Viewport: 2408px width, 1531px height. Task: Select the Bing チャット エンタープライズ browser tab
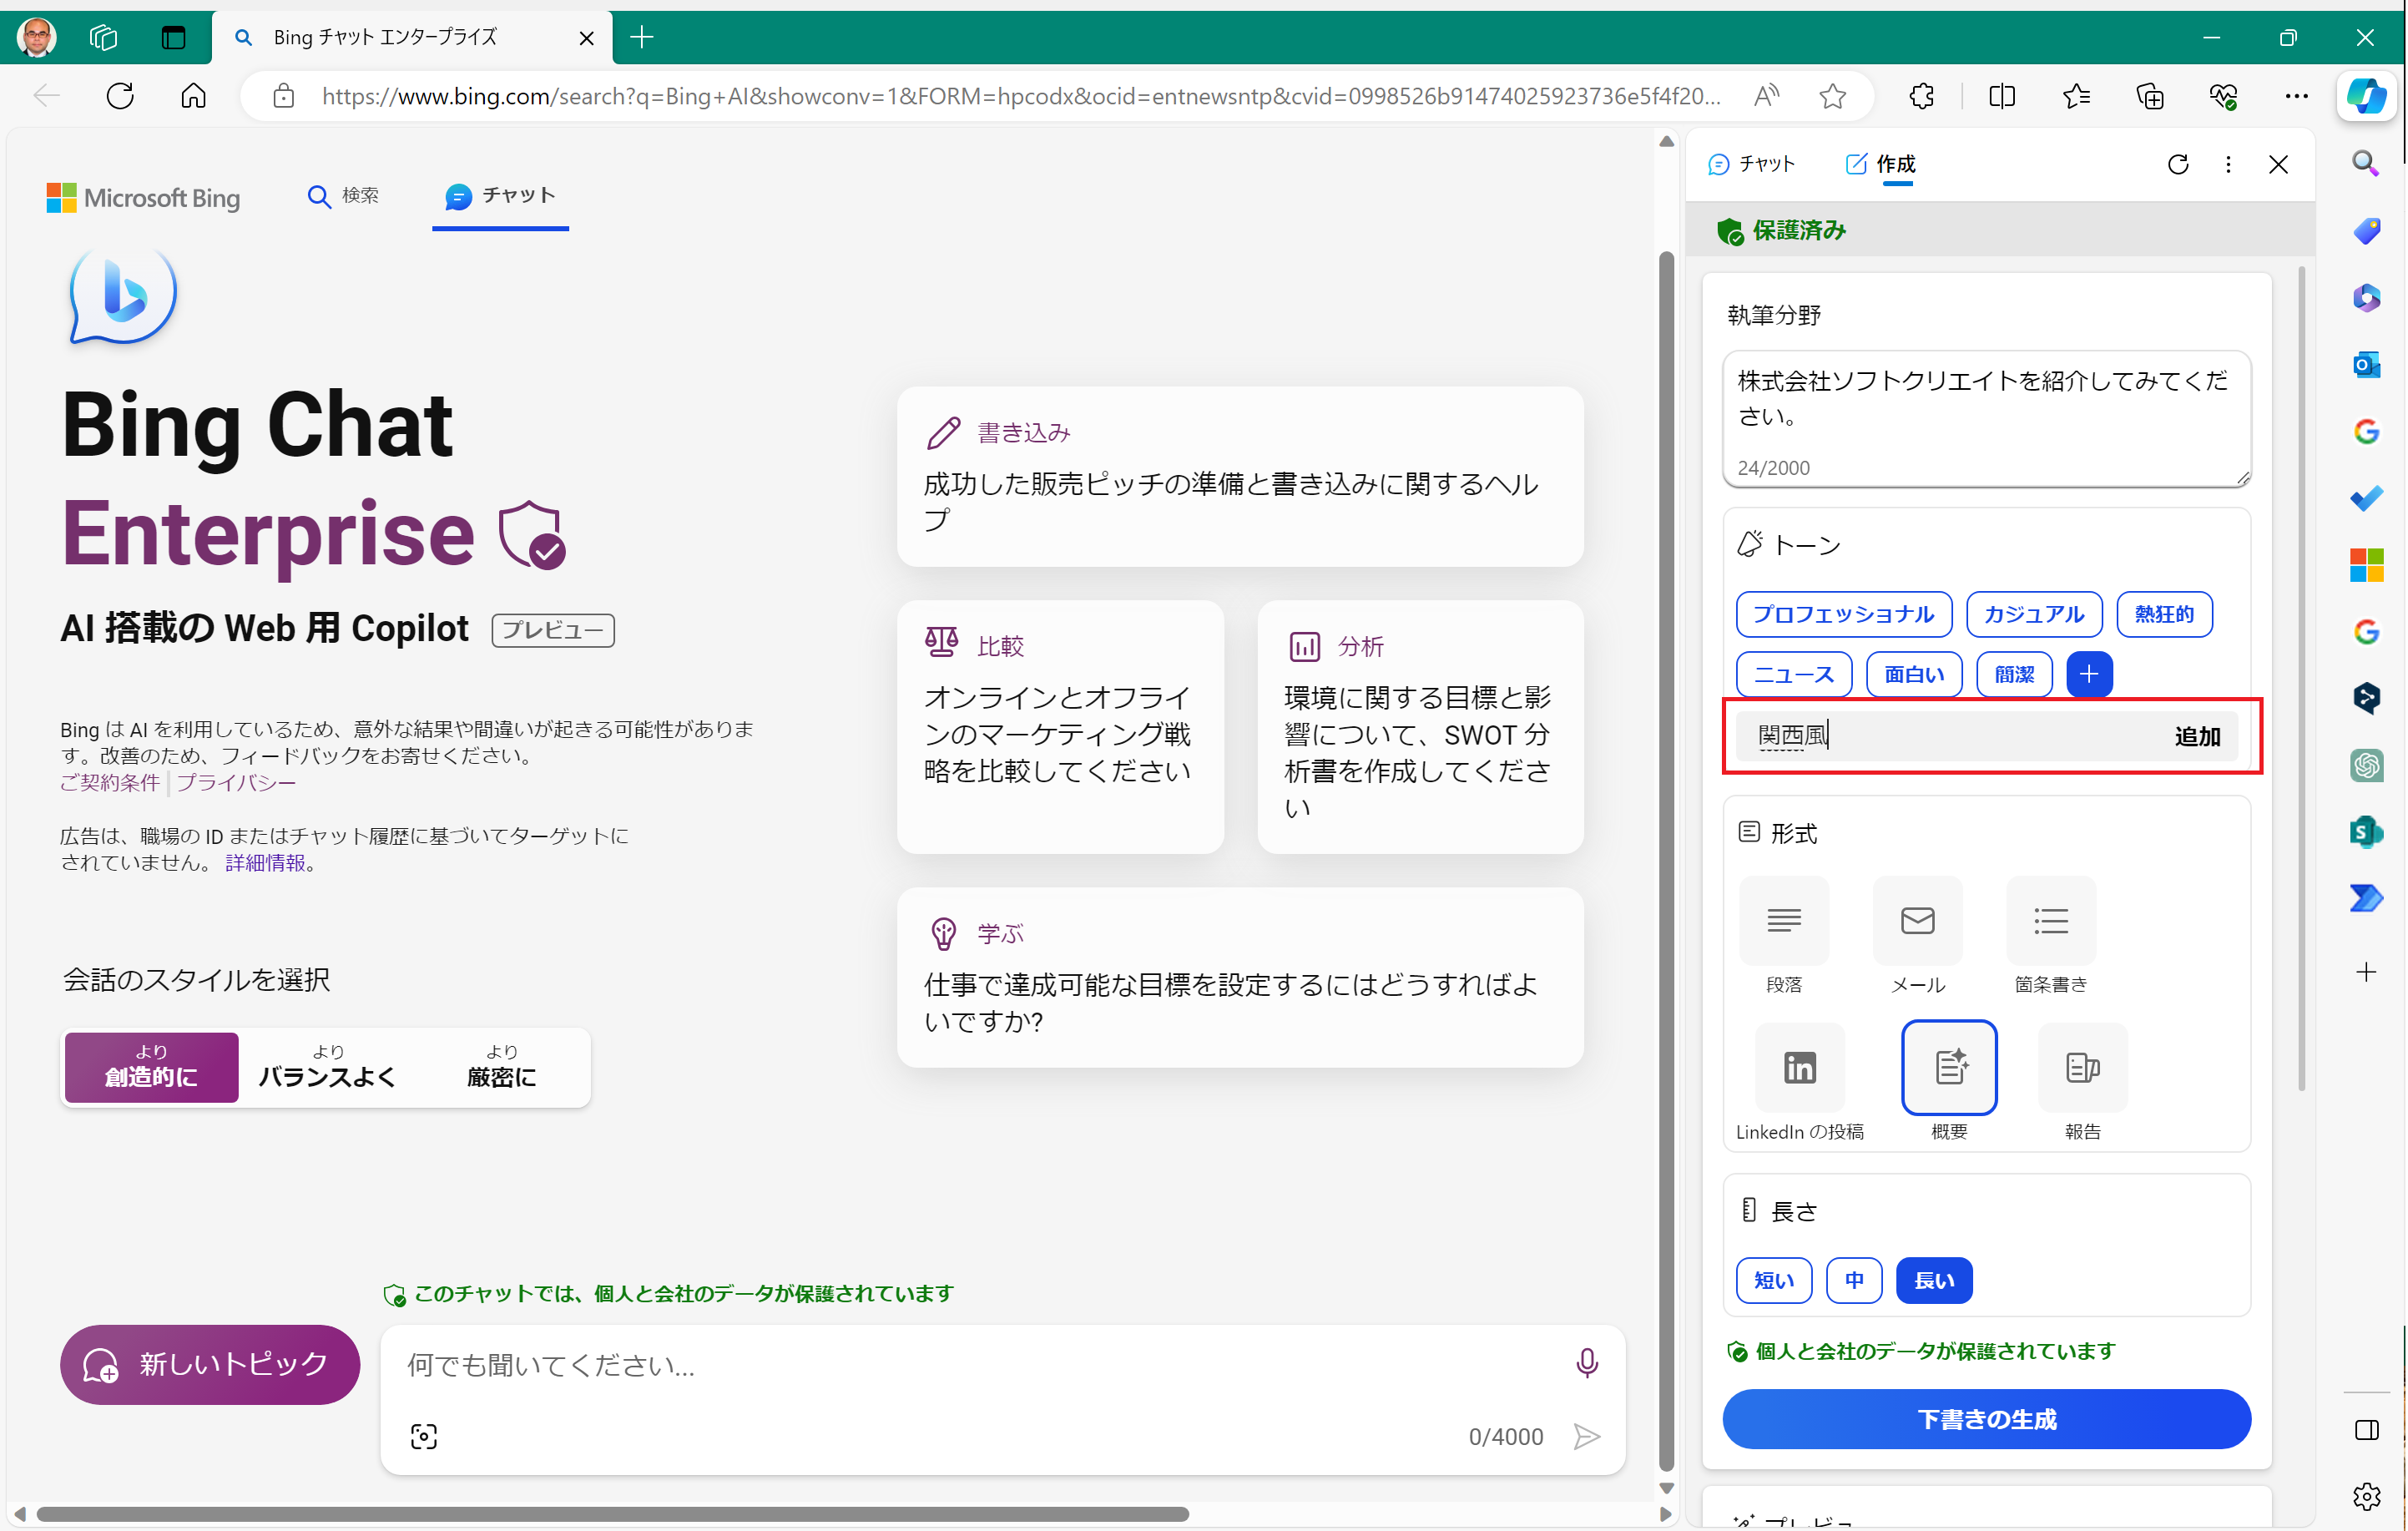pyautogui.click(x=412, y=38)
